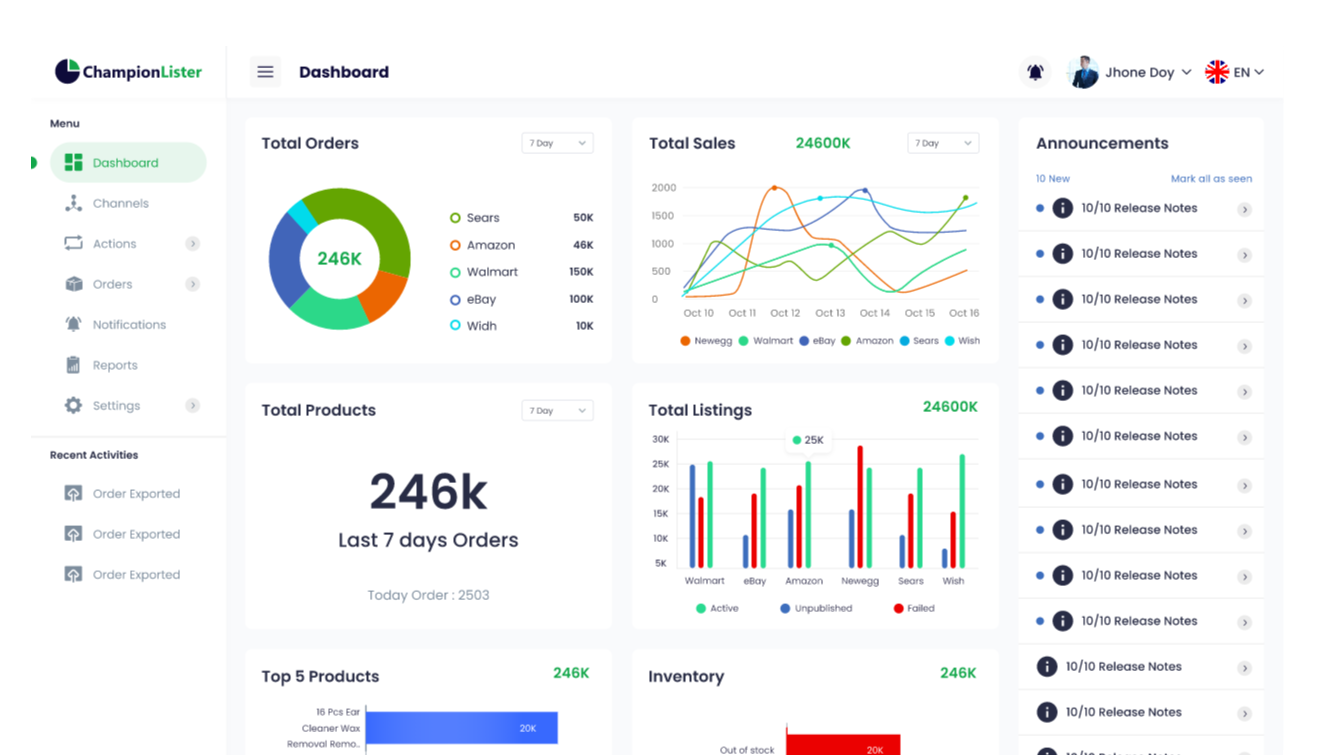Click the Amazon marker in Orders legend
This screenshot has width=1329, height=755.
(x=455, y=245)
